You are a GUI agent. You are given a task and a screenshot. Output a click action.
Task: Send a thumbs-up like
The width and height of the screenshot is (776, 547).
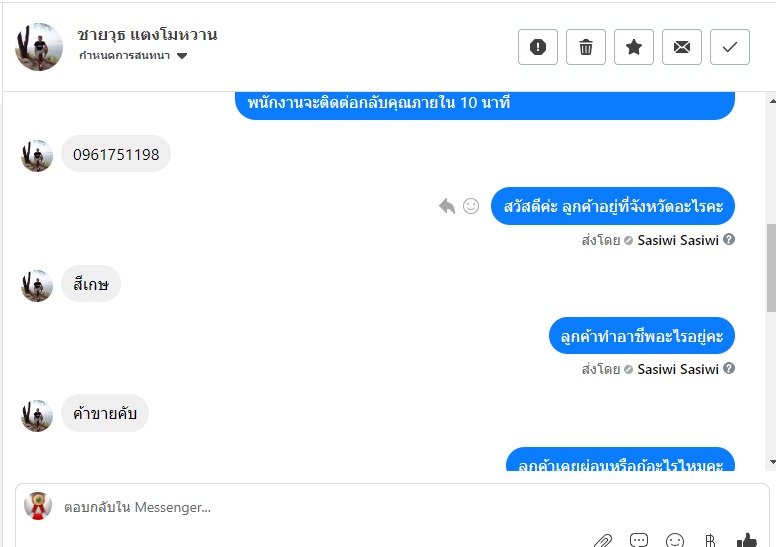tap(746, 541)
